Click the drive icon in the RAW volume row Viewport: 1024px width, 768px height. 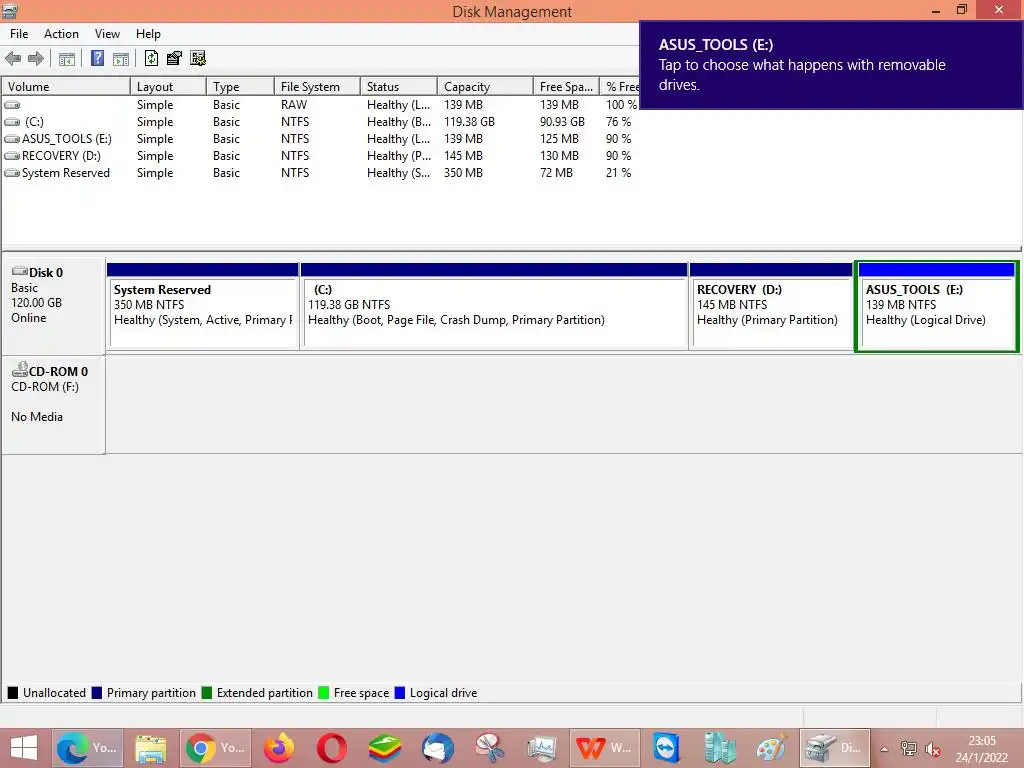[x=12, y=104]
